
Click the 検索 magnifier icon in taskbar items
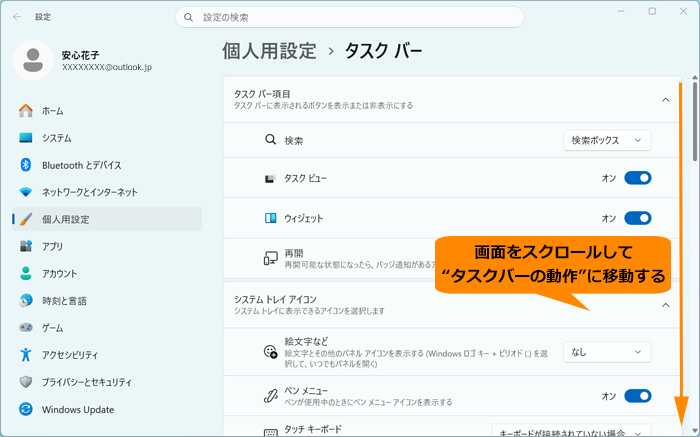(x=270, y=140)
